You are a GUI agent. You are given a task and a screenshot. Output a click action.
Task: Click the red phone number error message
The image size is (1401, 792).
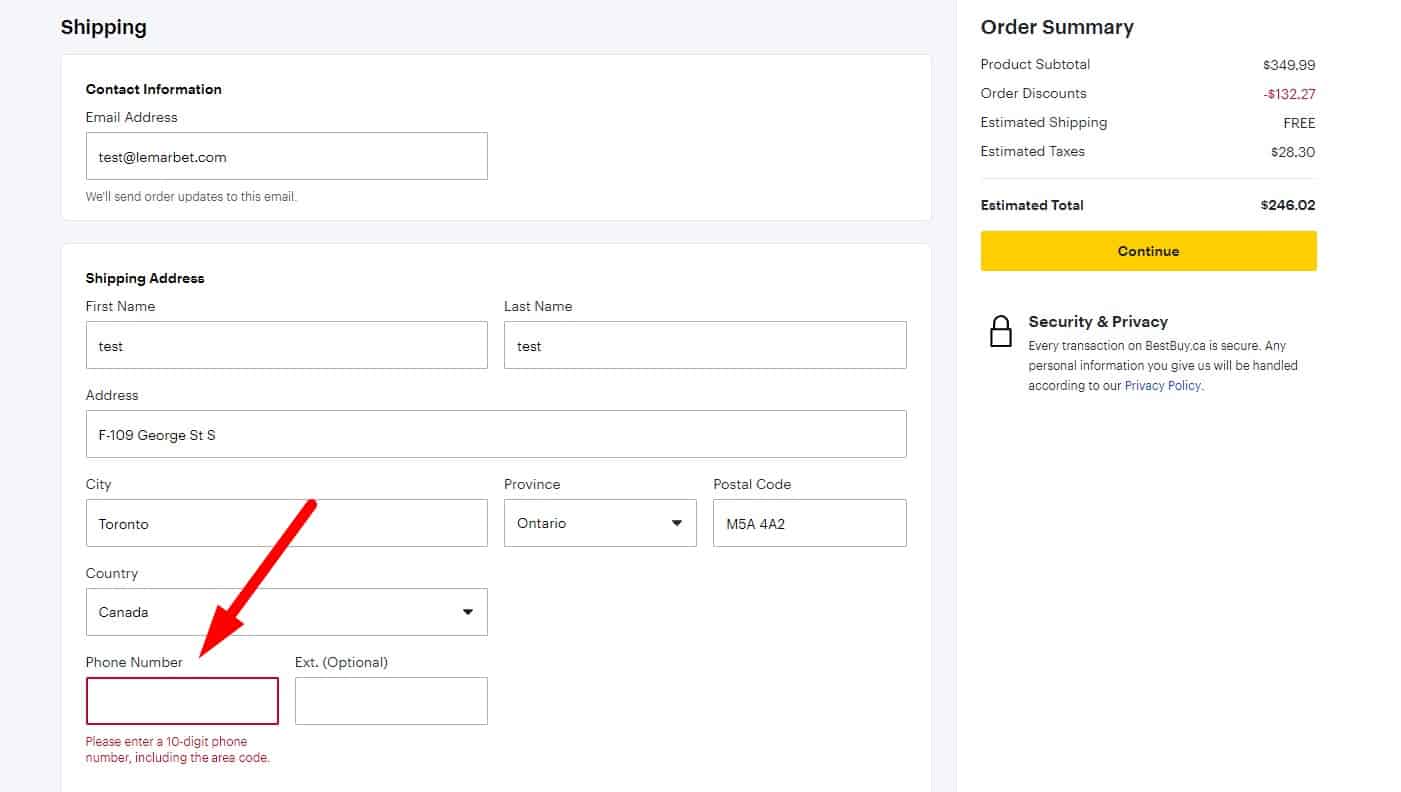177,750
